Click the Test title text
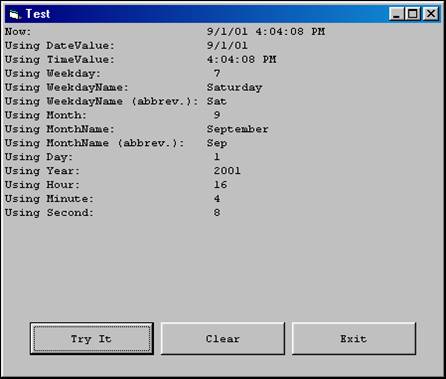Viewport: 446px width, 379px height. 38,14
